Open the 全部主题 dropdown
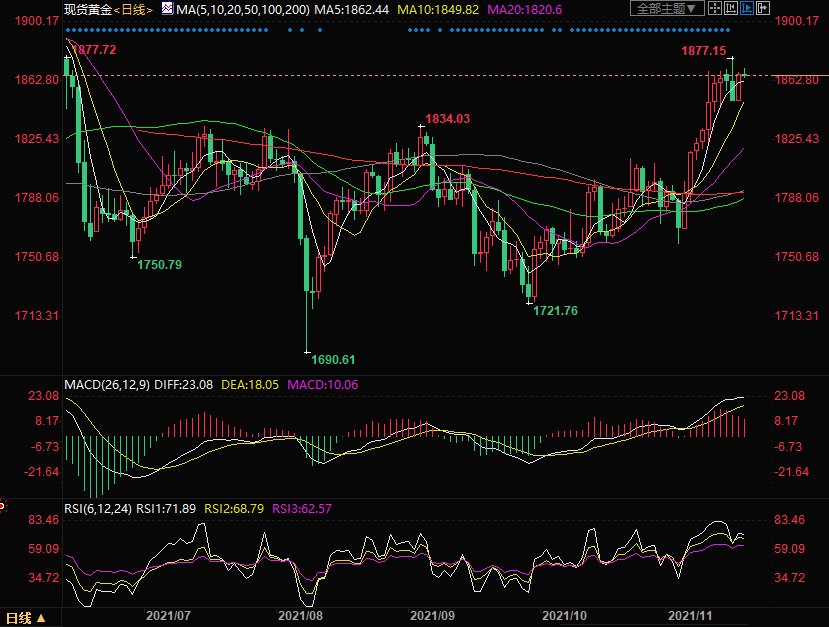The image size is (829, 627). (666, 9)
